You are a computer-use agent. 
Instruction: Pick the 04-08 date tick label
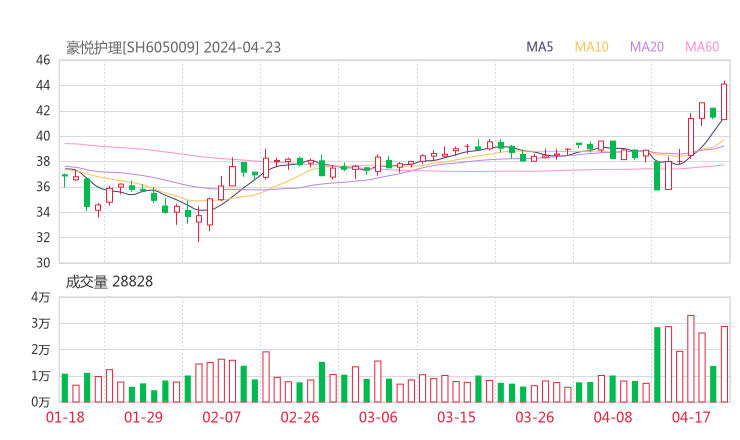(x=613, y=417)
